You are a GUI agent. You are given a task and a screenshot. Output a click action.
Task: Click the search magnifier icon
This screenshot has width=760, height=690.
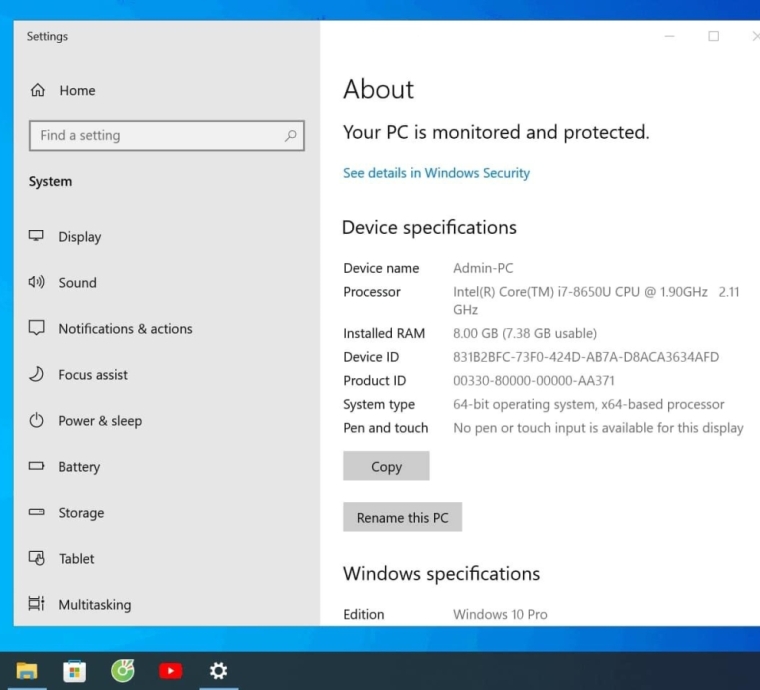coord(290,136)
